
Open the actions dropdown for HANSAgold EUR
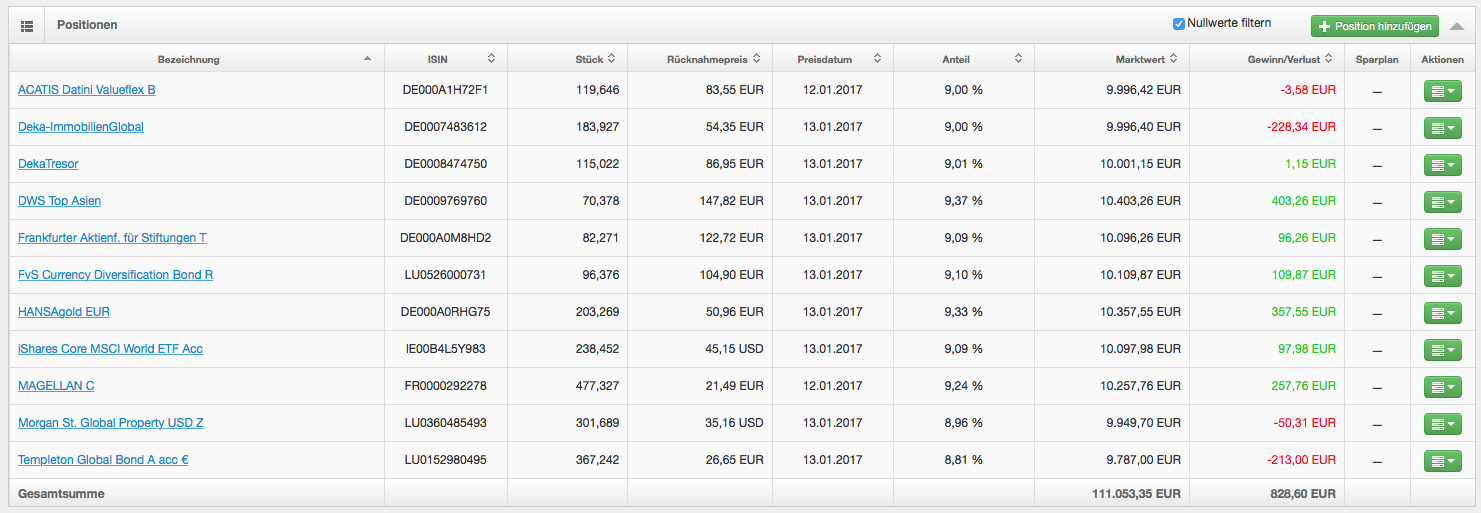(1442, 314)
